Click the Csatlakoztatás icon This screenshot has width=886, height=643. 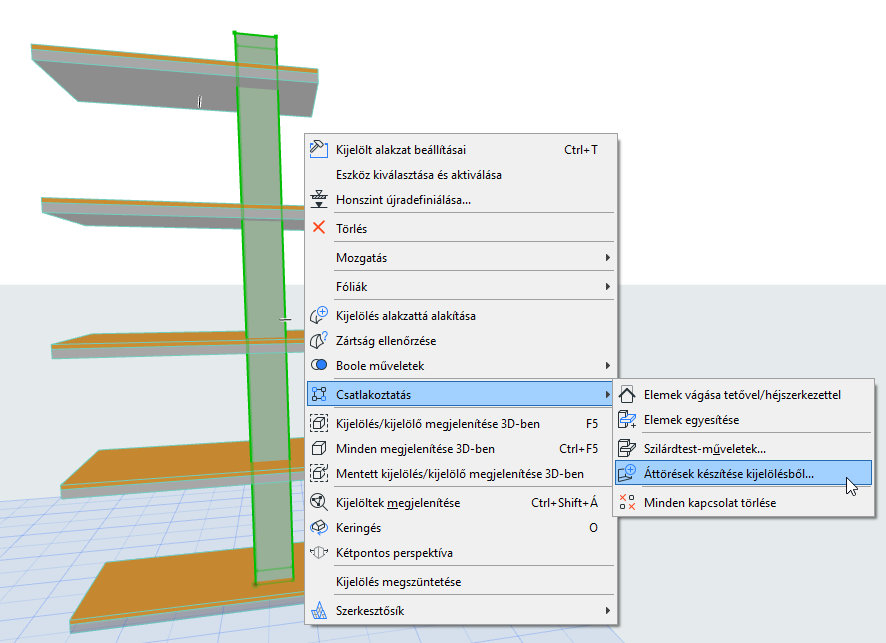319,394
